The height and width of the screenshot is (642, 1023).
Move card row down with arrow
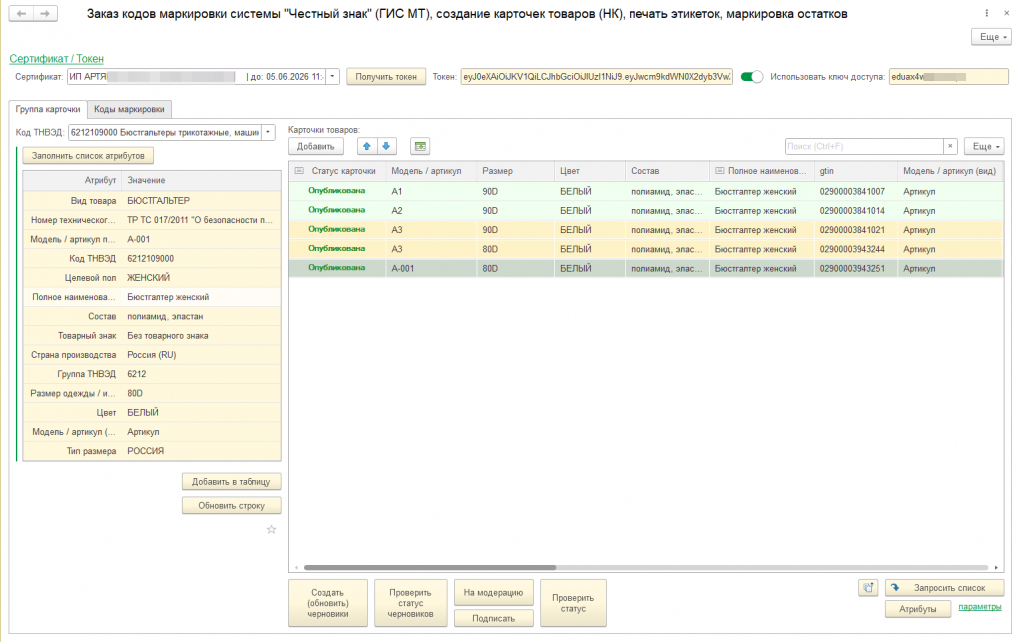coord(387,146)
